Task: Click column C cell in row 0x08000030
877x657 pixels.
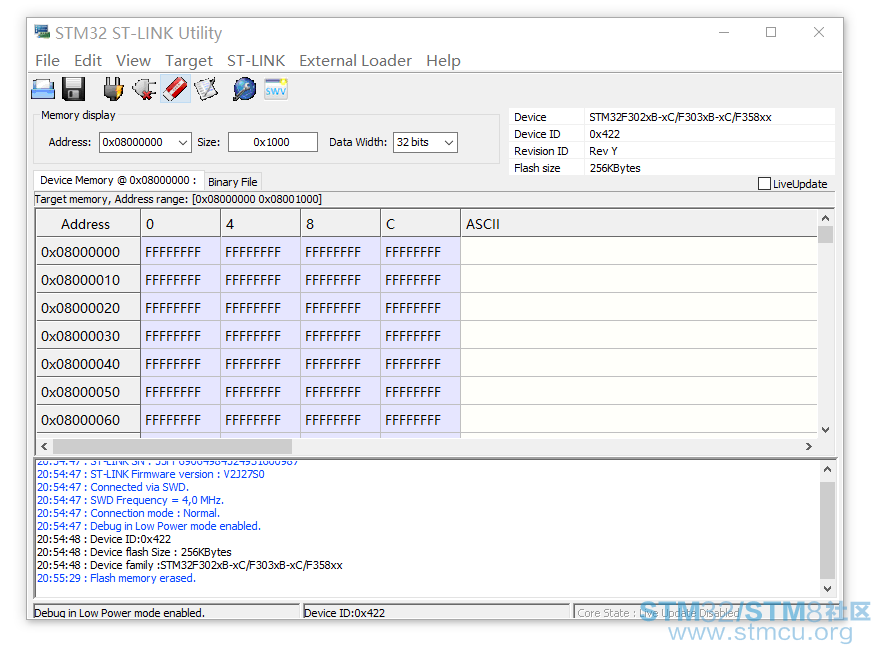Action: (x=421, y=335)
